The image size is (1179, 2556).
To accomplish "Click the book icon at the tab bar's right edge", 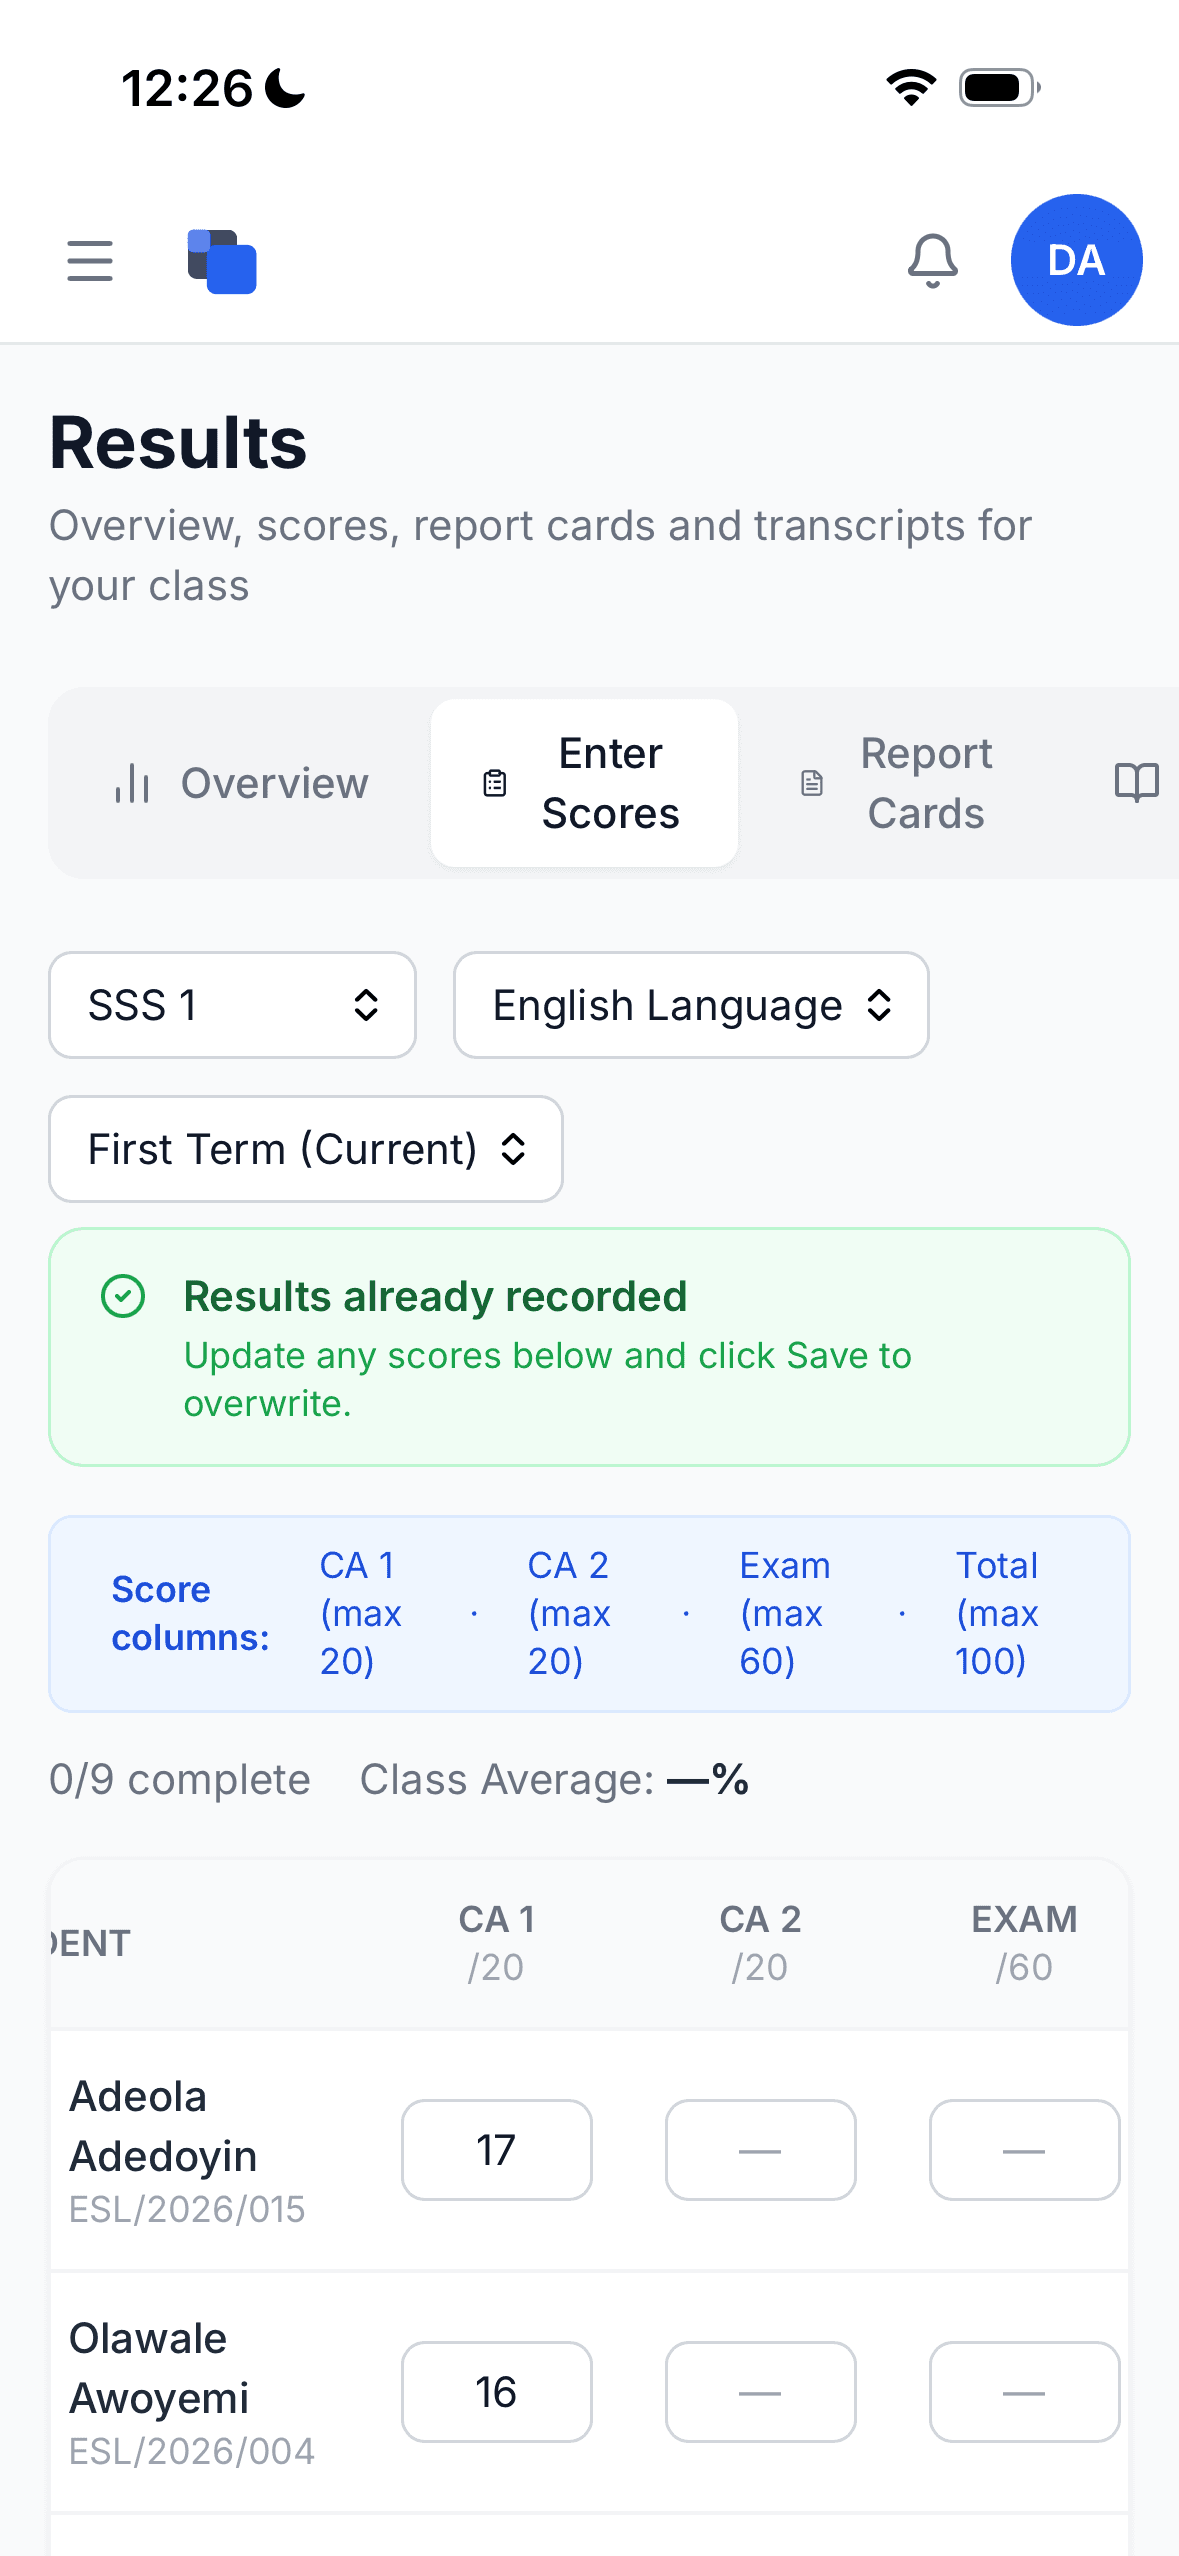I will [1138, 783].
